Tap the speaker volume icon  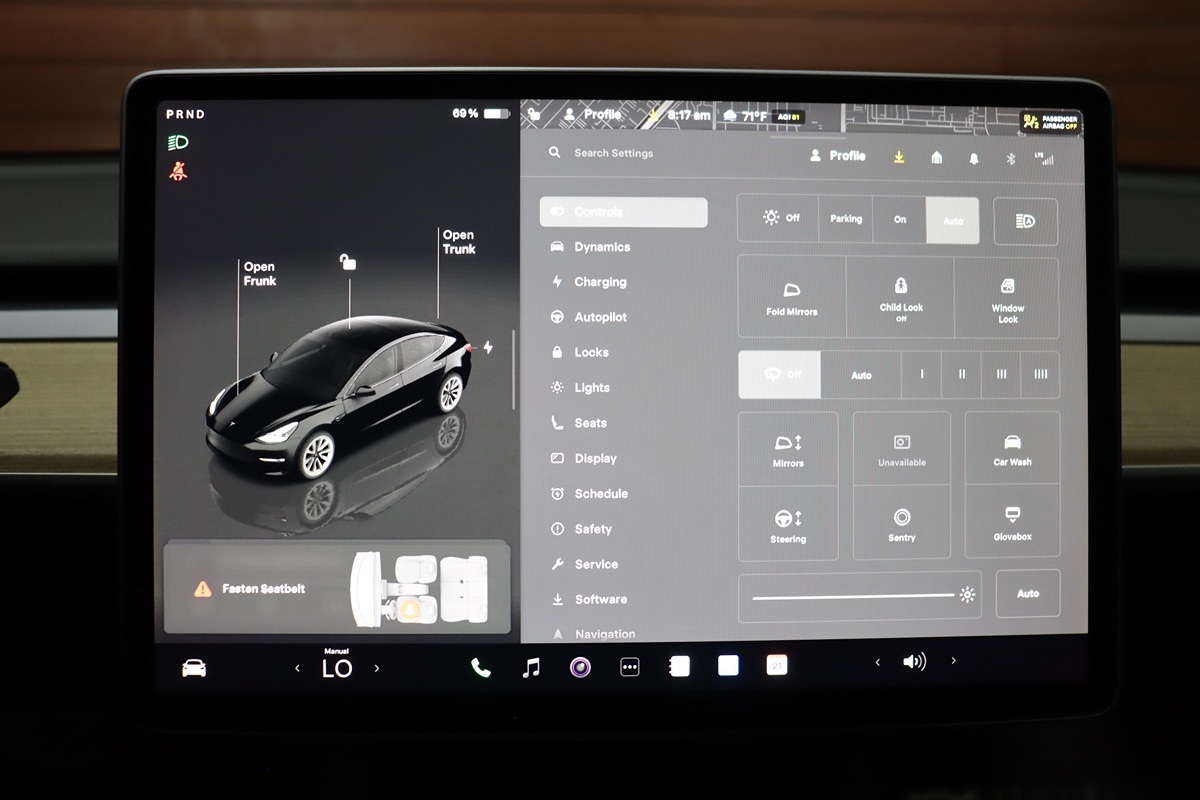tap(914, 662)
